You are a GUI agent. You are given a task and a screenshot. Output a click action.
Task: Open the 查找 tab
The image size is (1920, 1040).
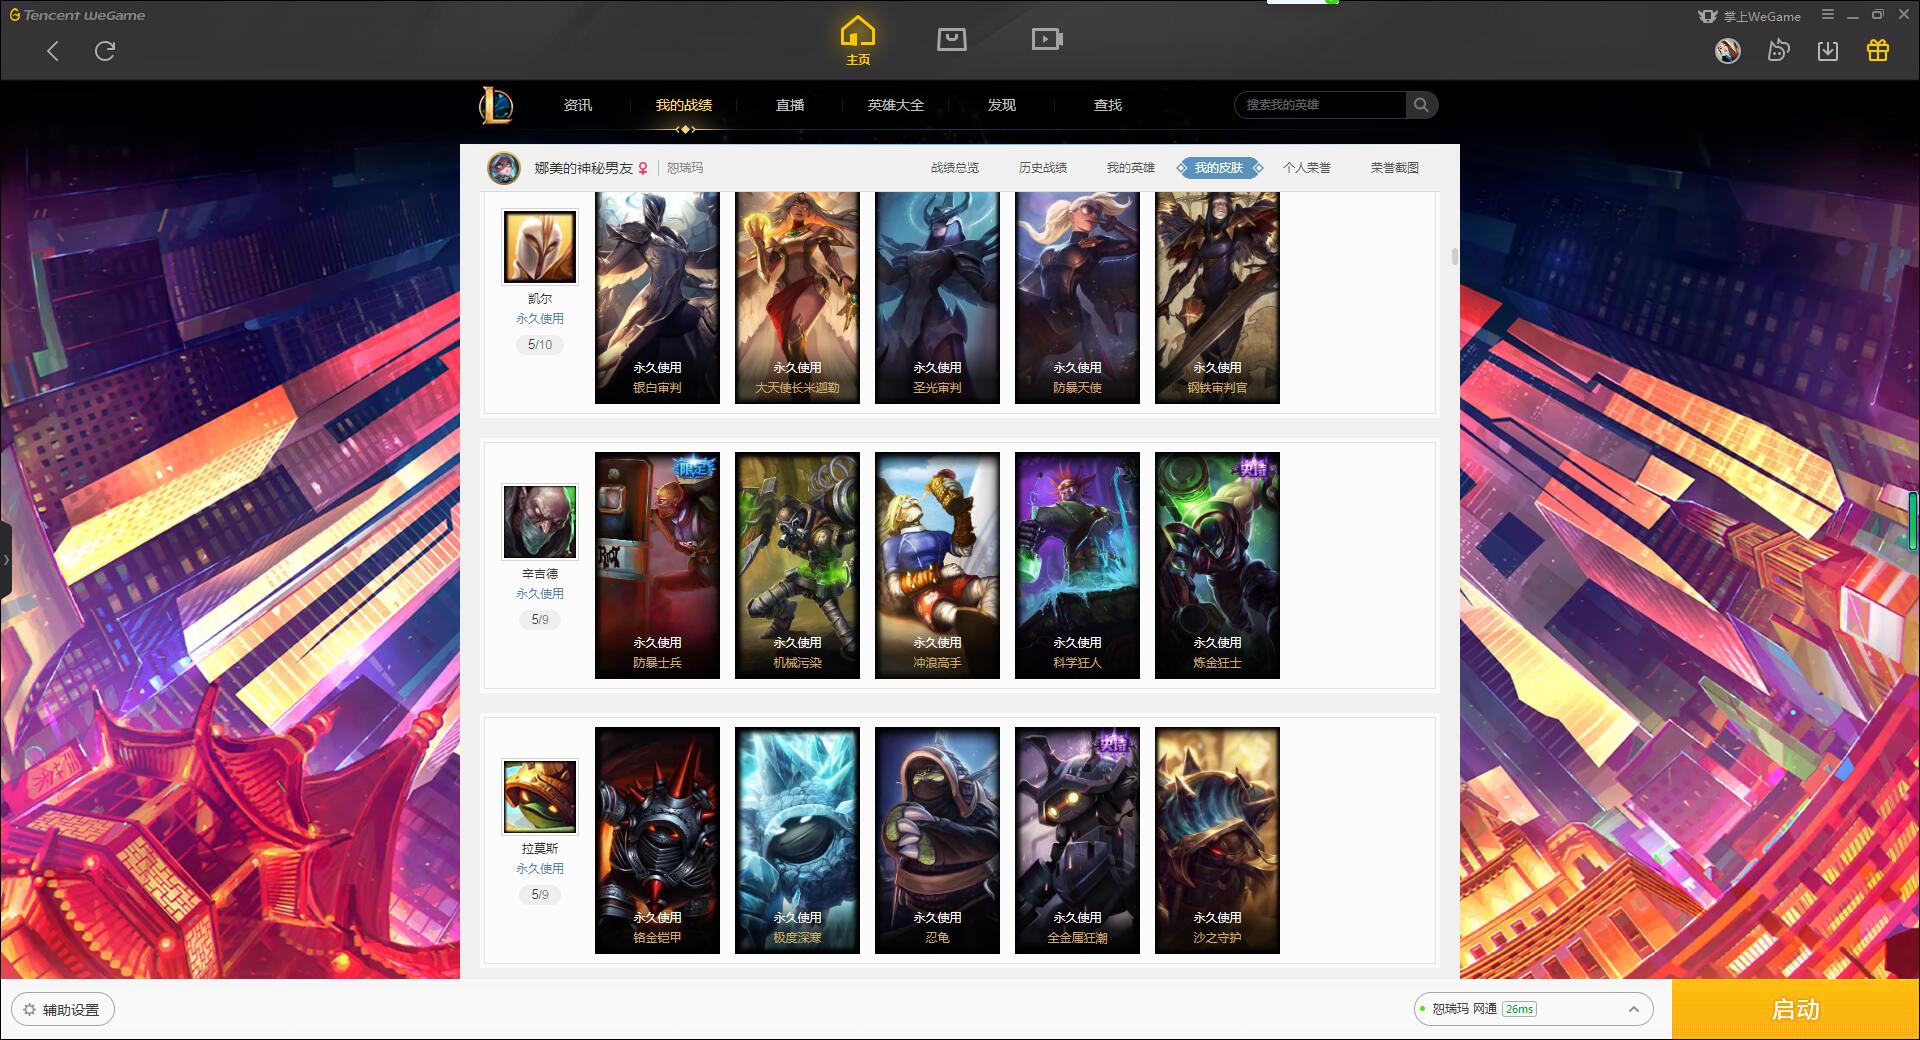pos(1108,105)
